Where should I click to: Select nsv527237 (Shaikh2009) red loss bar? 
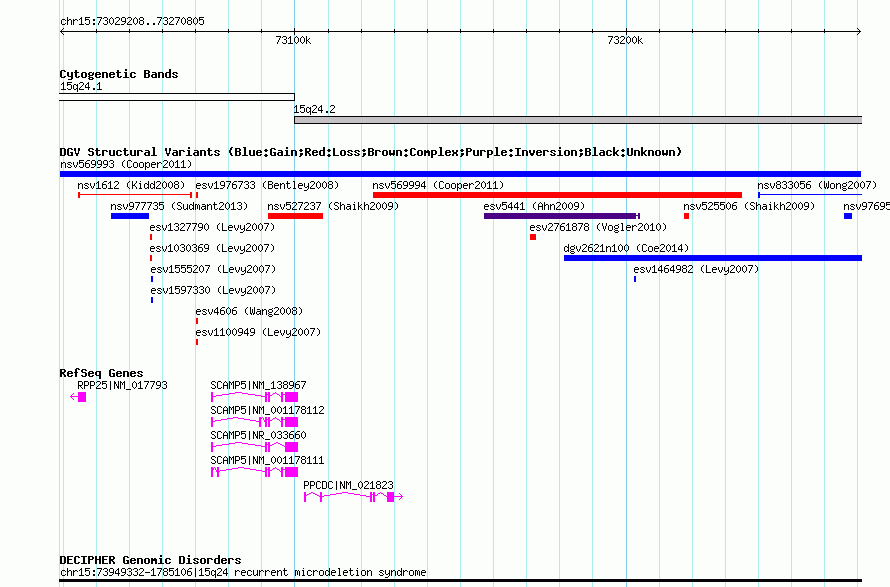point(295,216)
